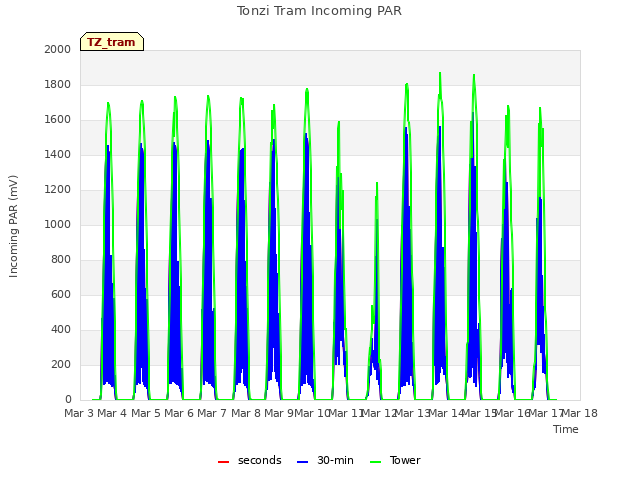This screenshot has width=640, height=480.
Task: Toggle the 30-min series legend entry
Action: pos(325,460)
